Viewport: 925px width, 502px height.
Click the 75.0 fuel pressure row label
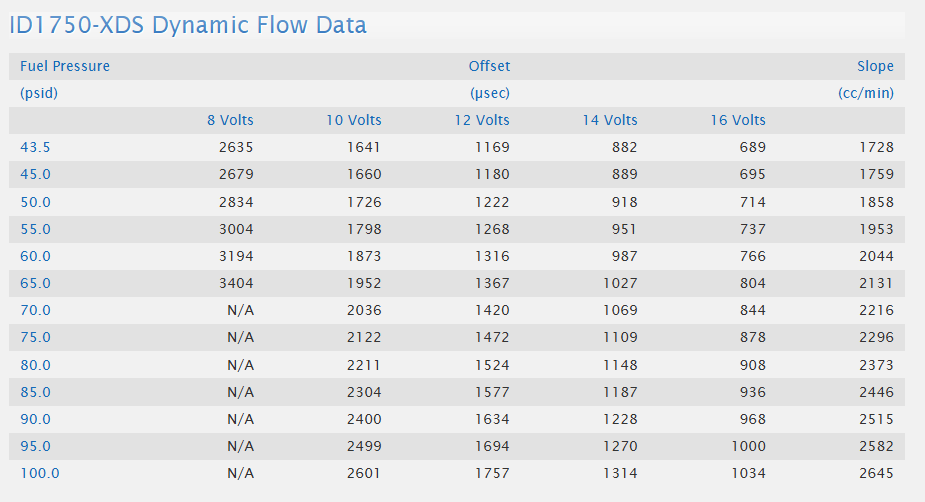35,337
